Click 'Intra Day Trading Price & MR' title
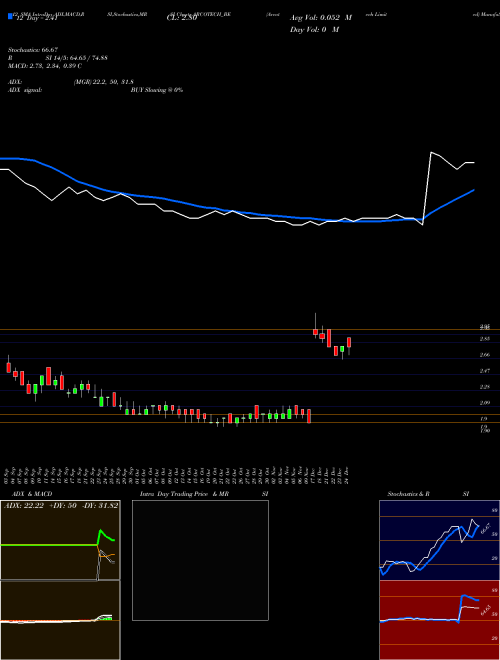The width and height of the screenshot is (500, 660). (x=184, y=494)
